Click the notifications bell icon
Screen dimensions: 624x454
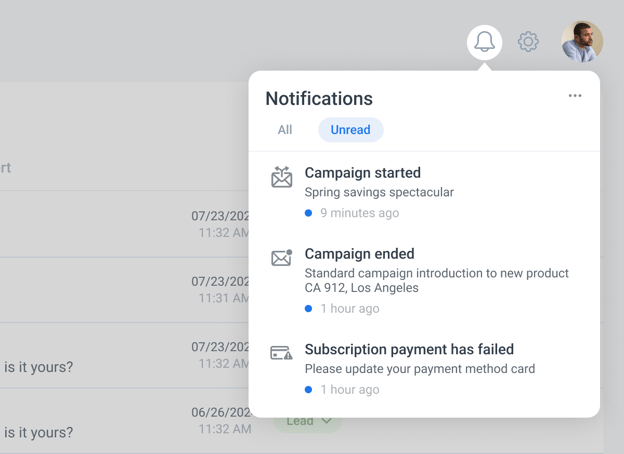[x=484, y=42]
